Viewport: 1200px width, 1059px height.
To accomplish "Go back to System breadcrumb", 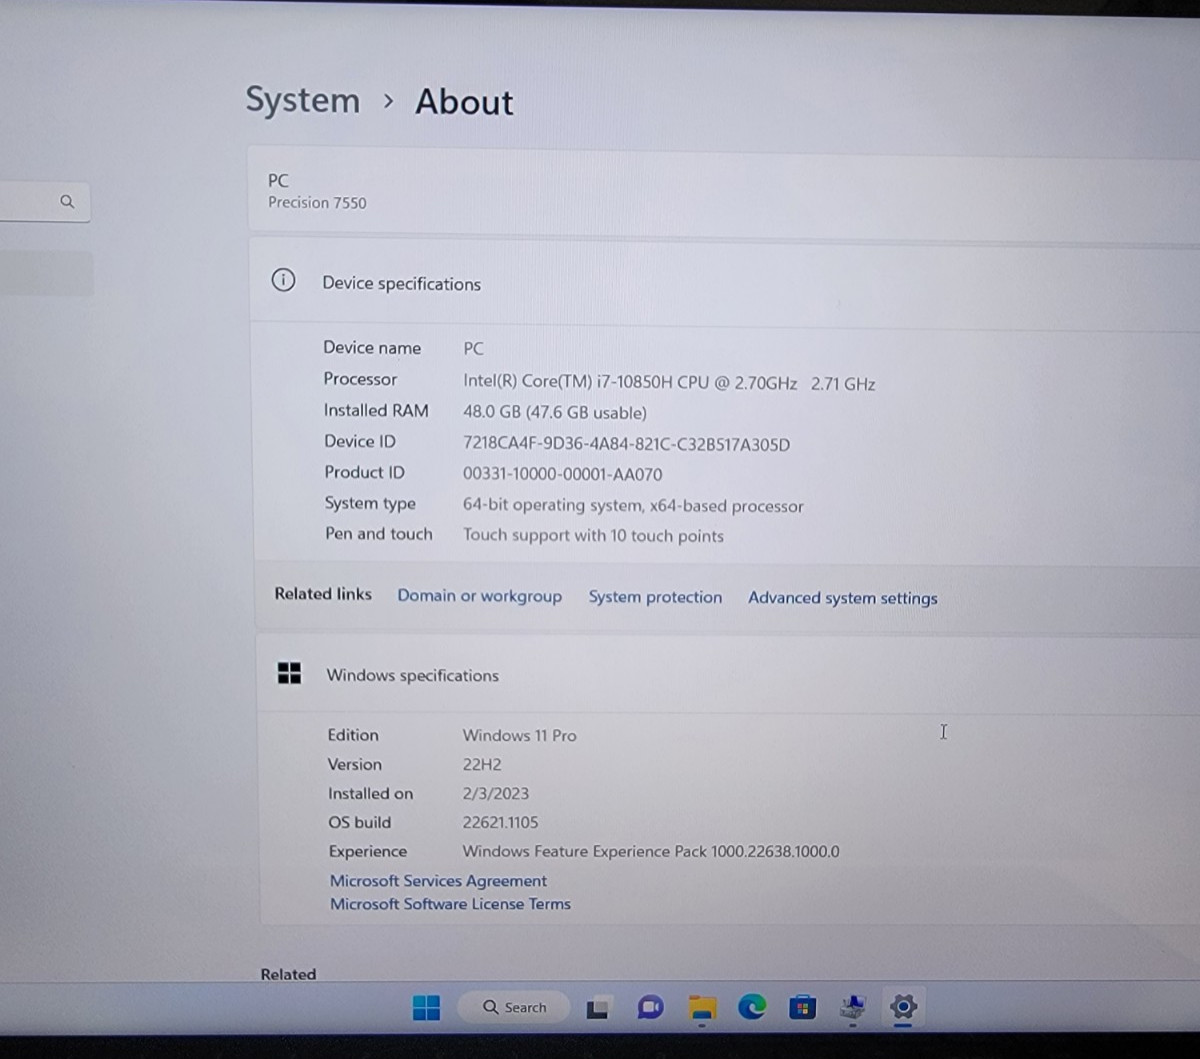I will [x=302, y=100].
